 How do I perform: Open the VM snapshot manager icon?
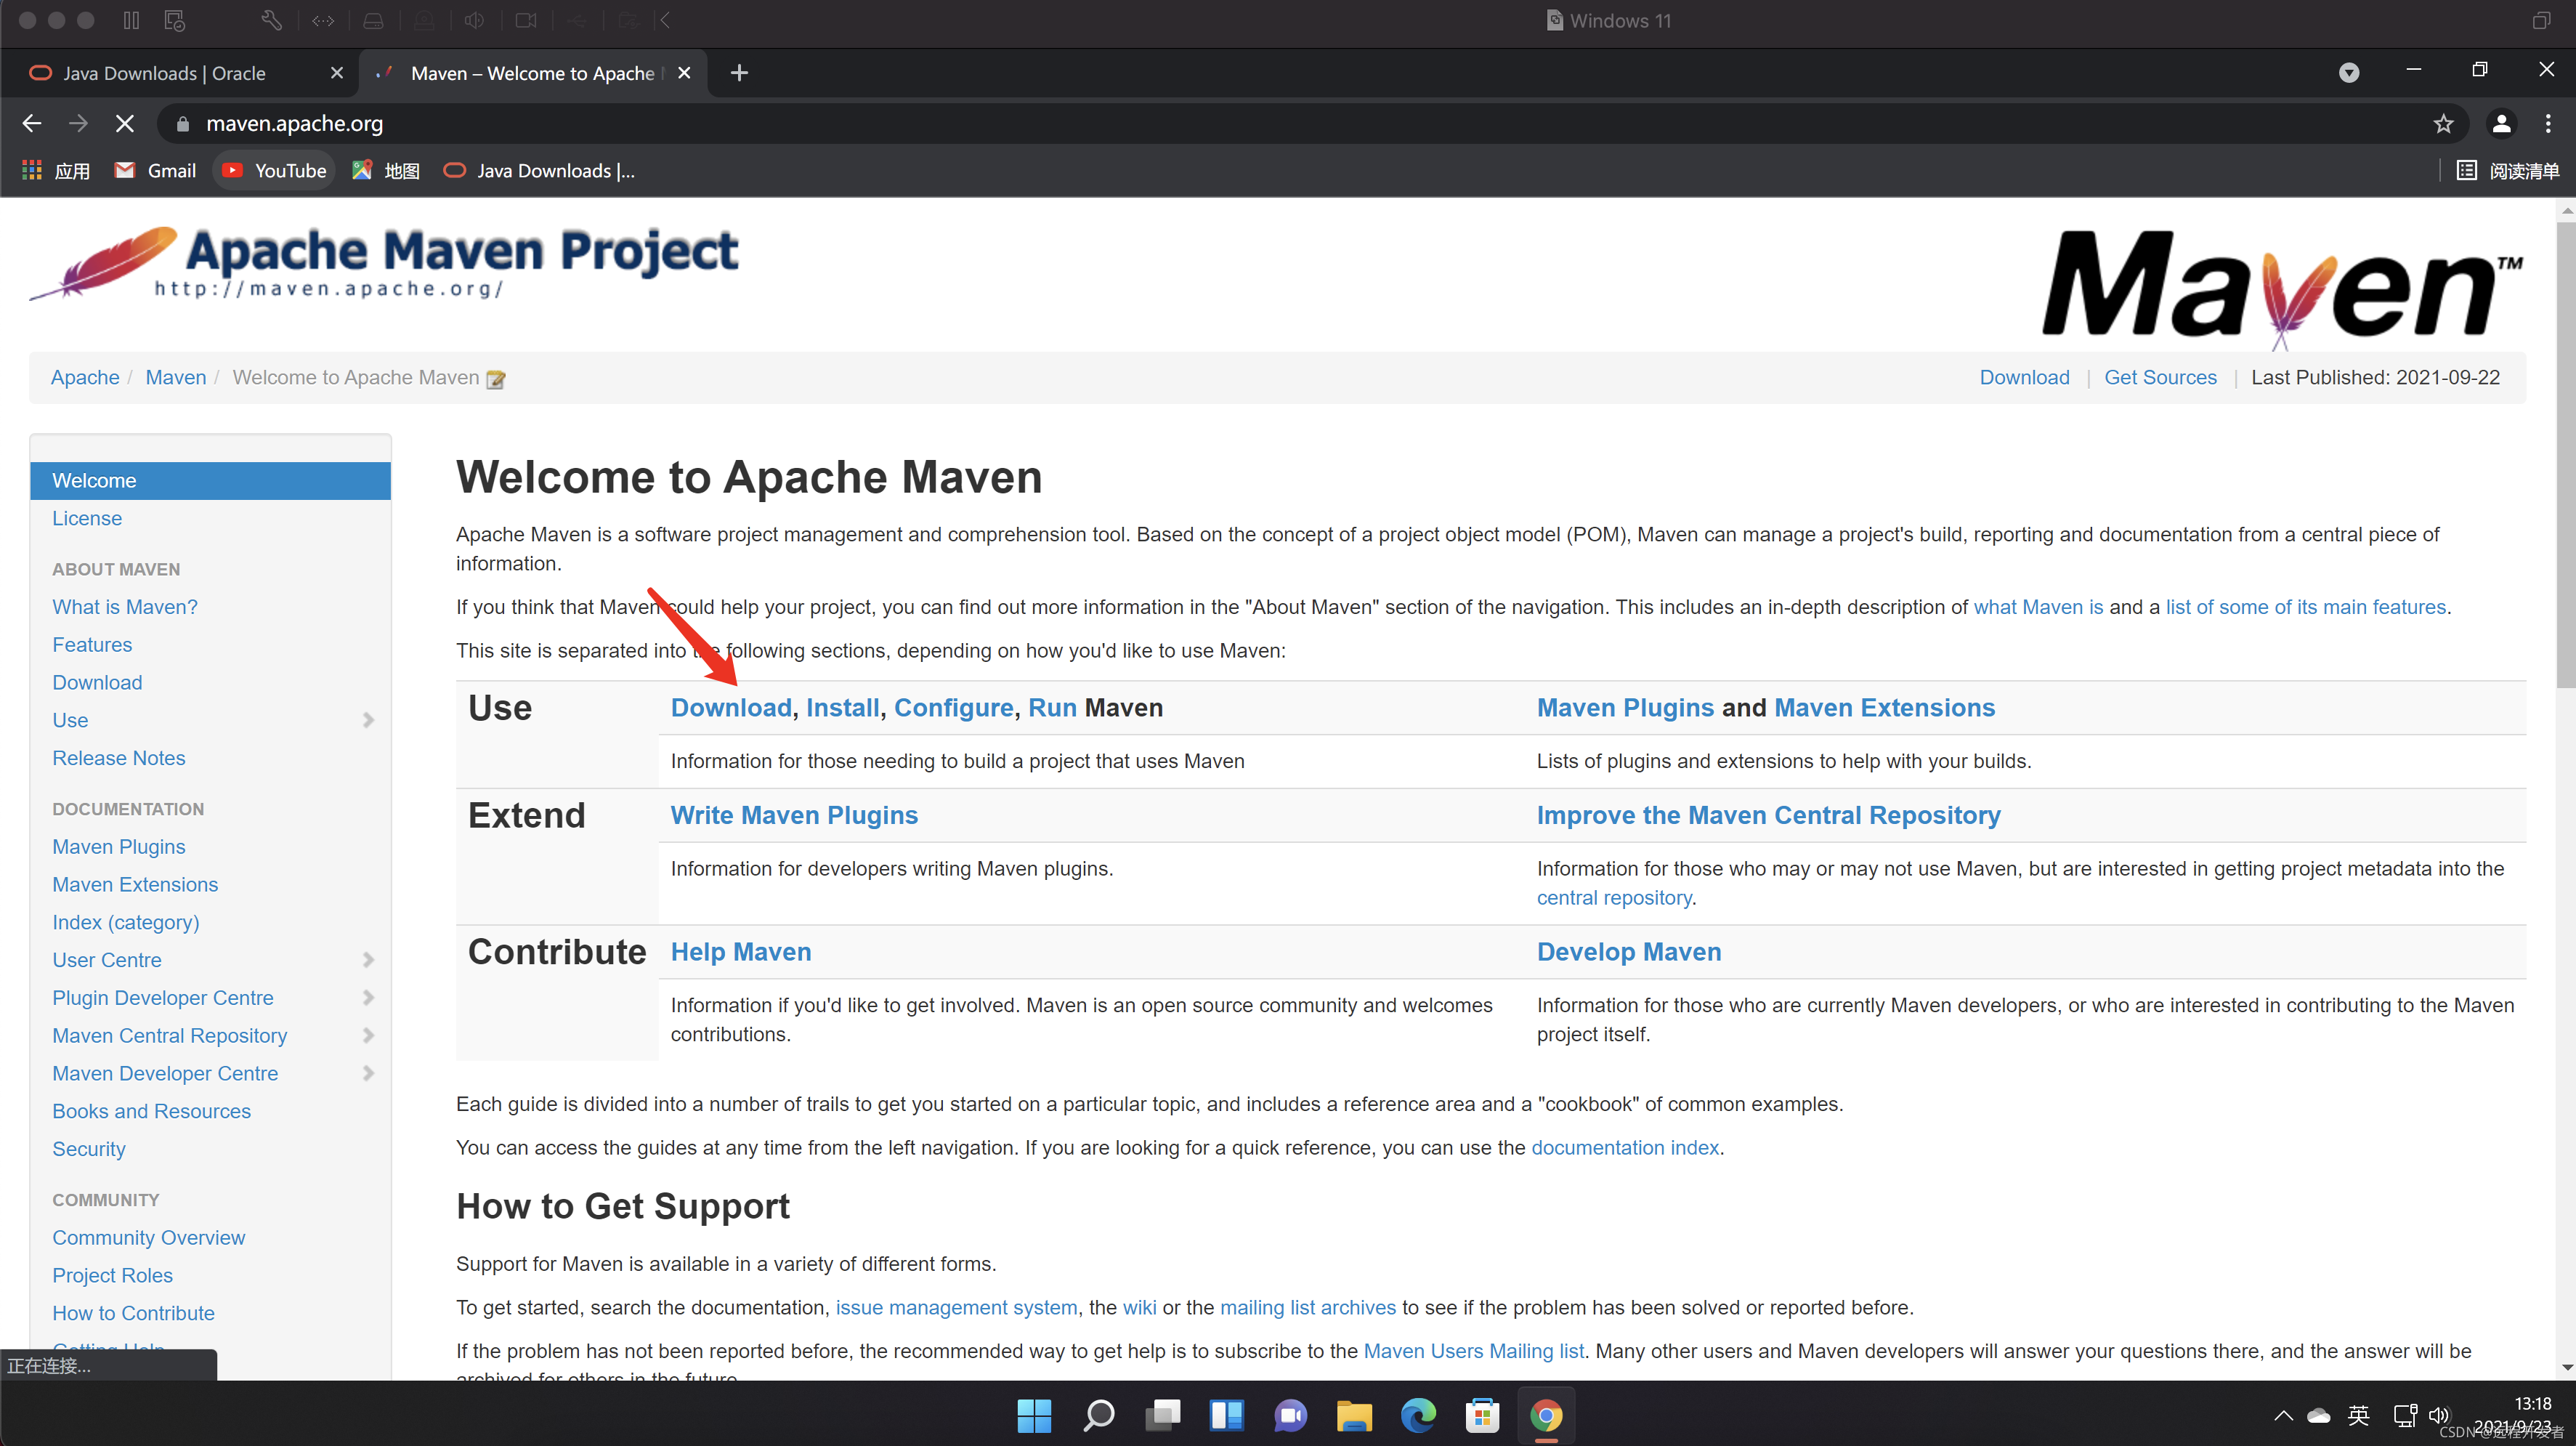click(x=175, y=20)
